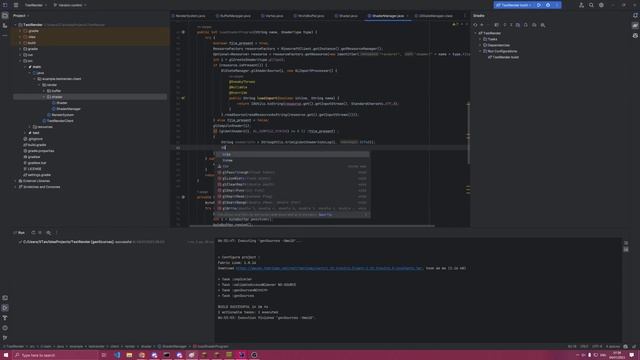The image size is (640, 360).
Task: Expand the build folder node
Action: tap(20, 43)
